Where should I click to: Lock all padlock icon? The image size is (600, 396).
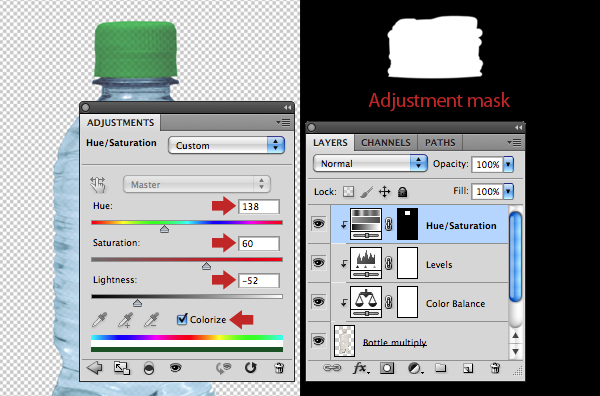point(402,192)
